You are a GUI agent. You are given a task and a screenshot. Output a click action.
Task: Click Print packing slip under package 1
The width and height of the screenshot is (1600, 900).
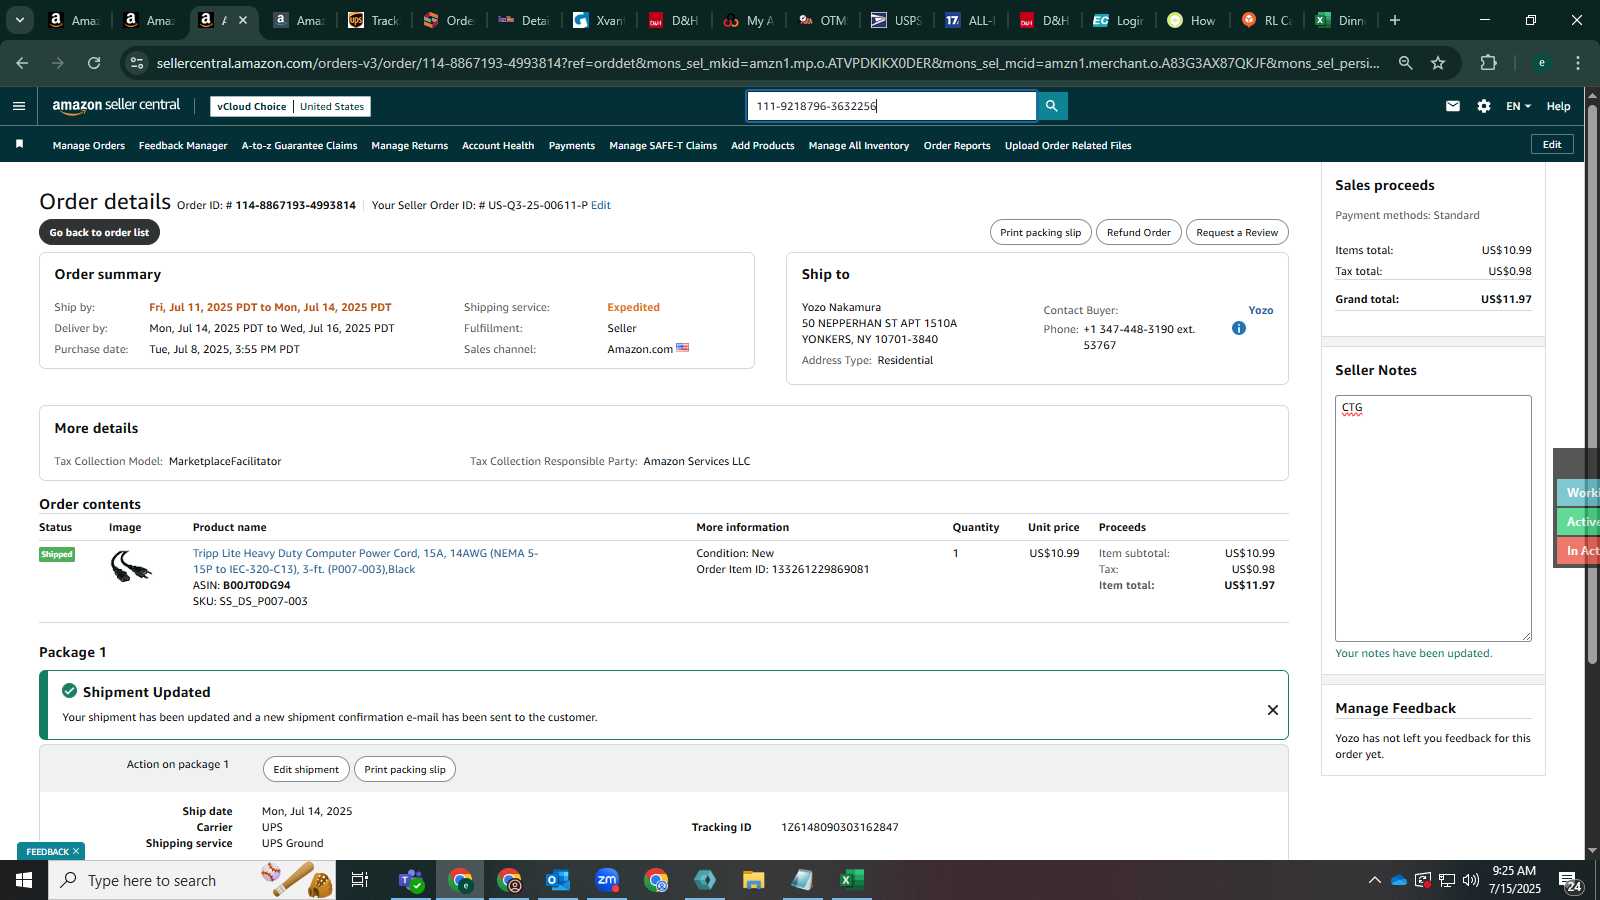click(x=405, y=769)
